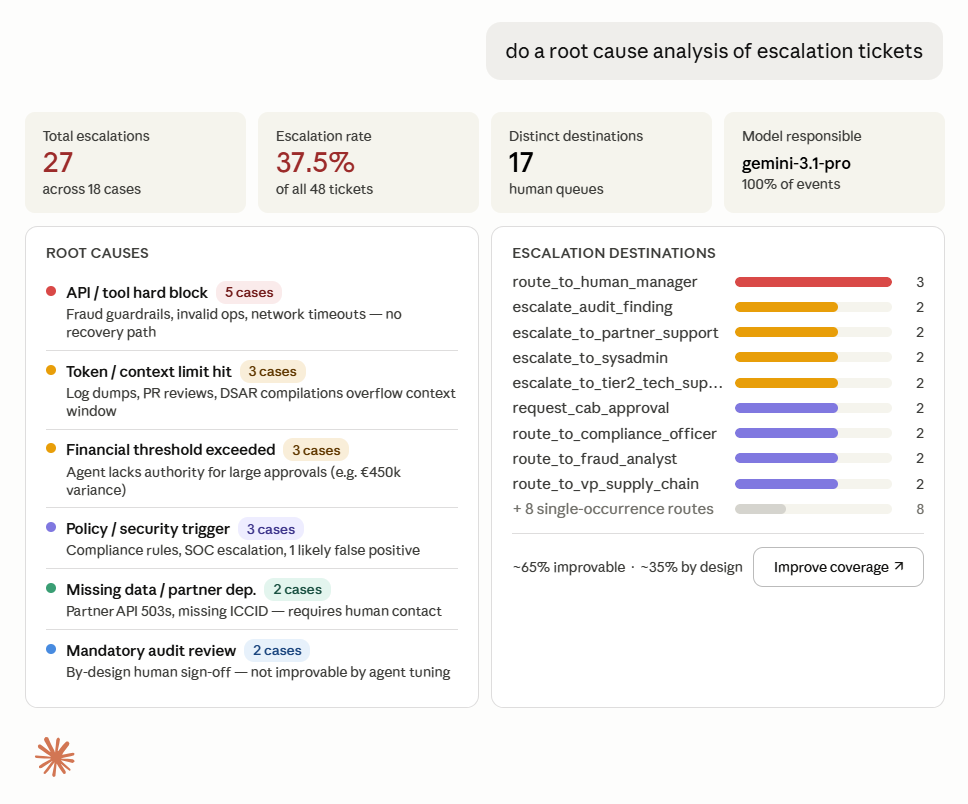Click the arrow icon in Improve coverage

[899, 566]
